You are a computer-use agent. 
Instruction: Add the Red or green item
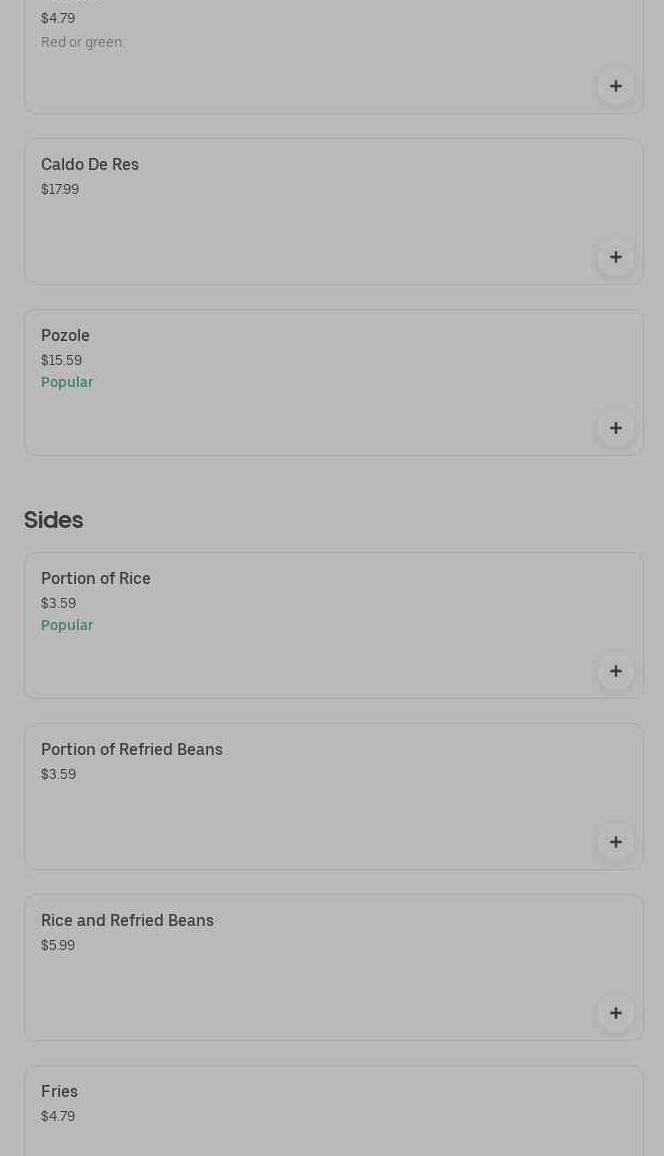pyautogui.click(x=615, y=86)
